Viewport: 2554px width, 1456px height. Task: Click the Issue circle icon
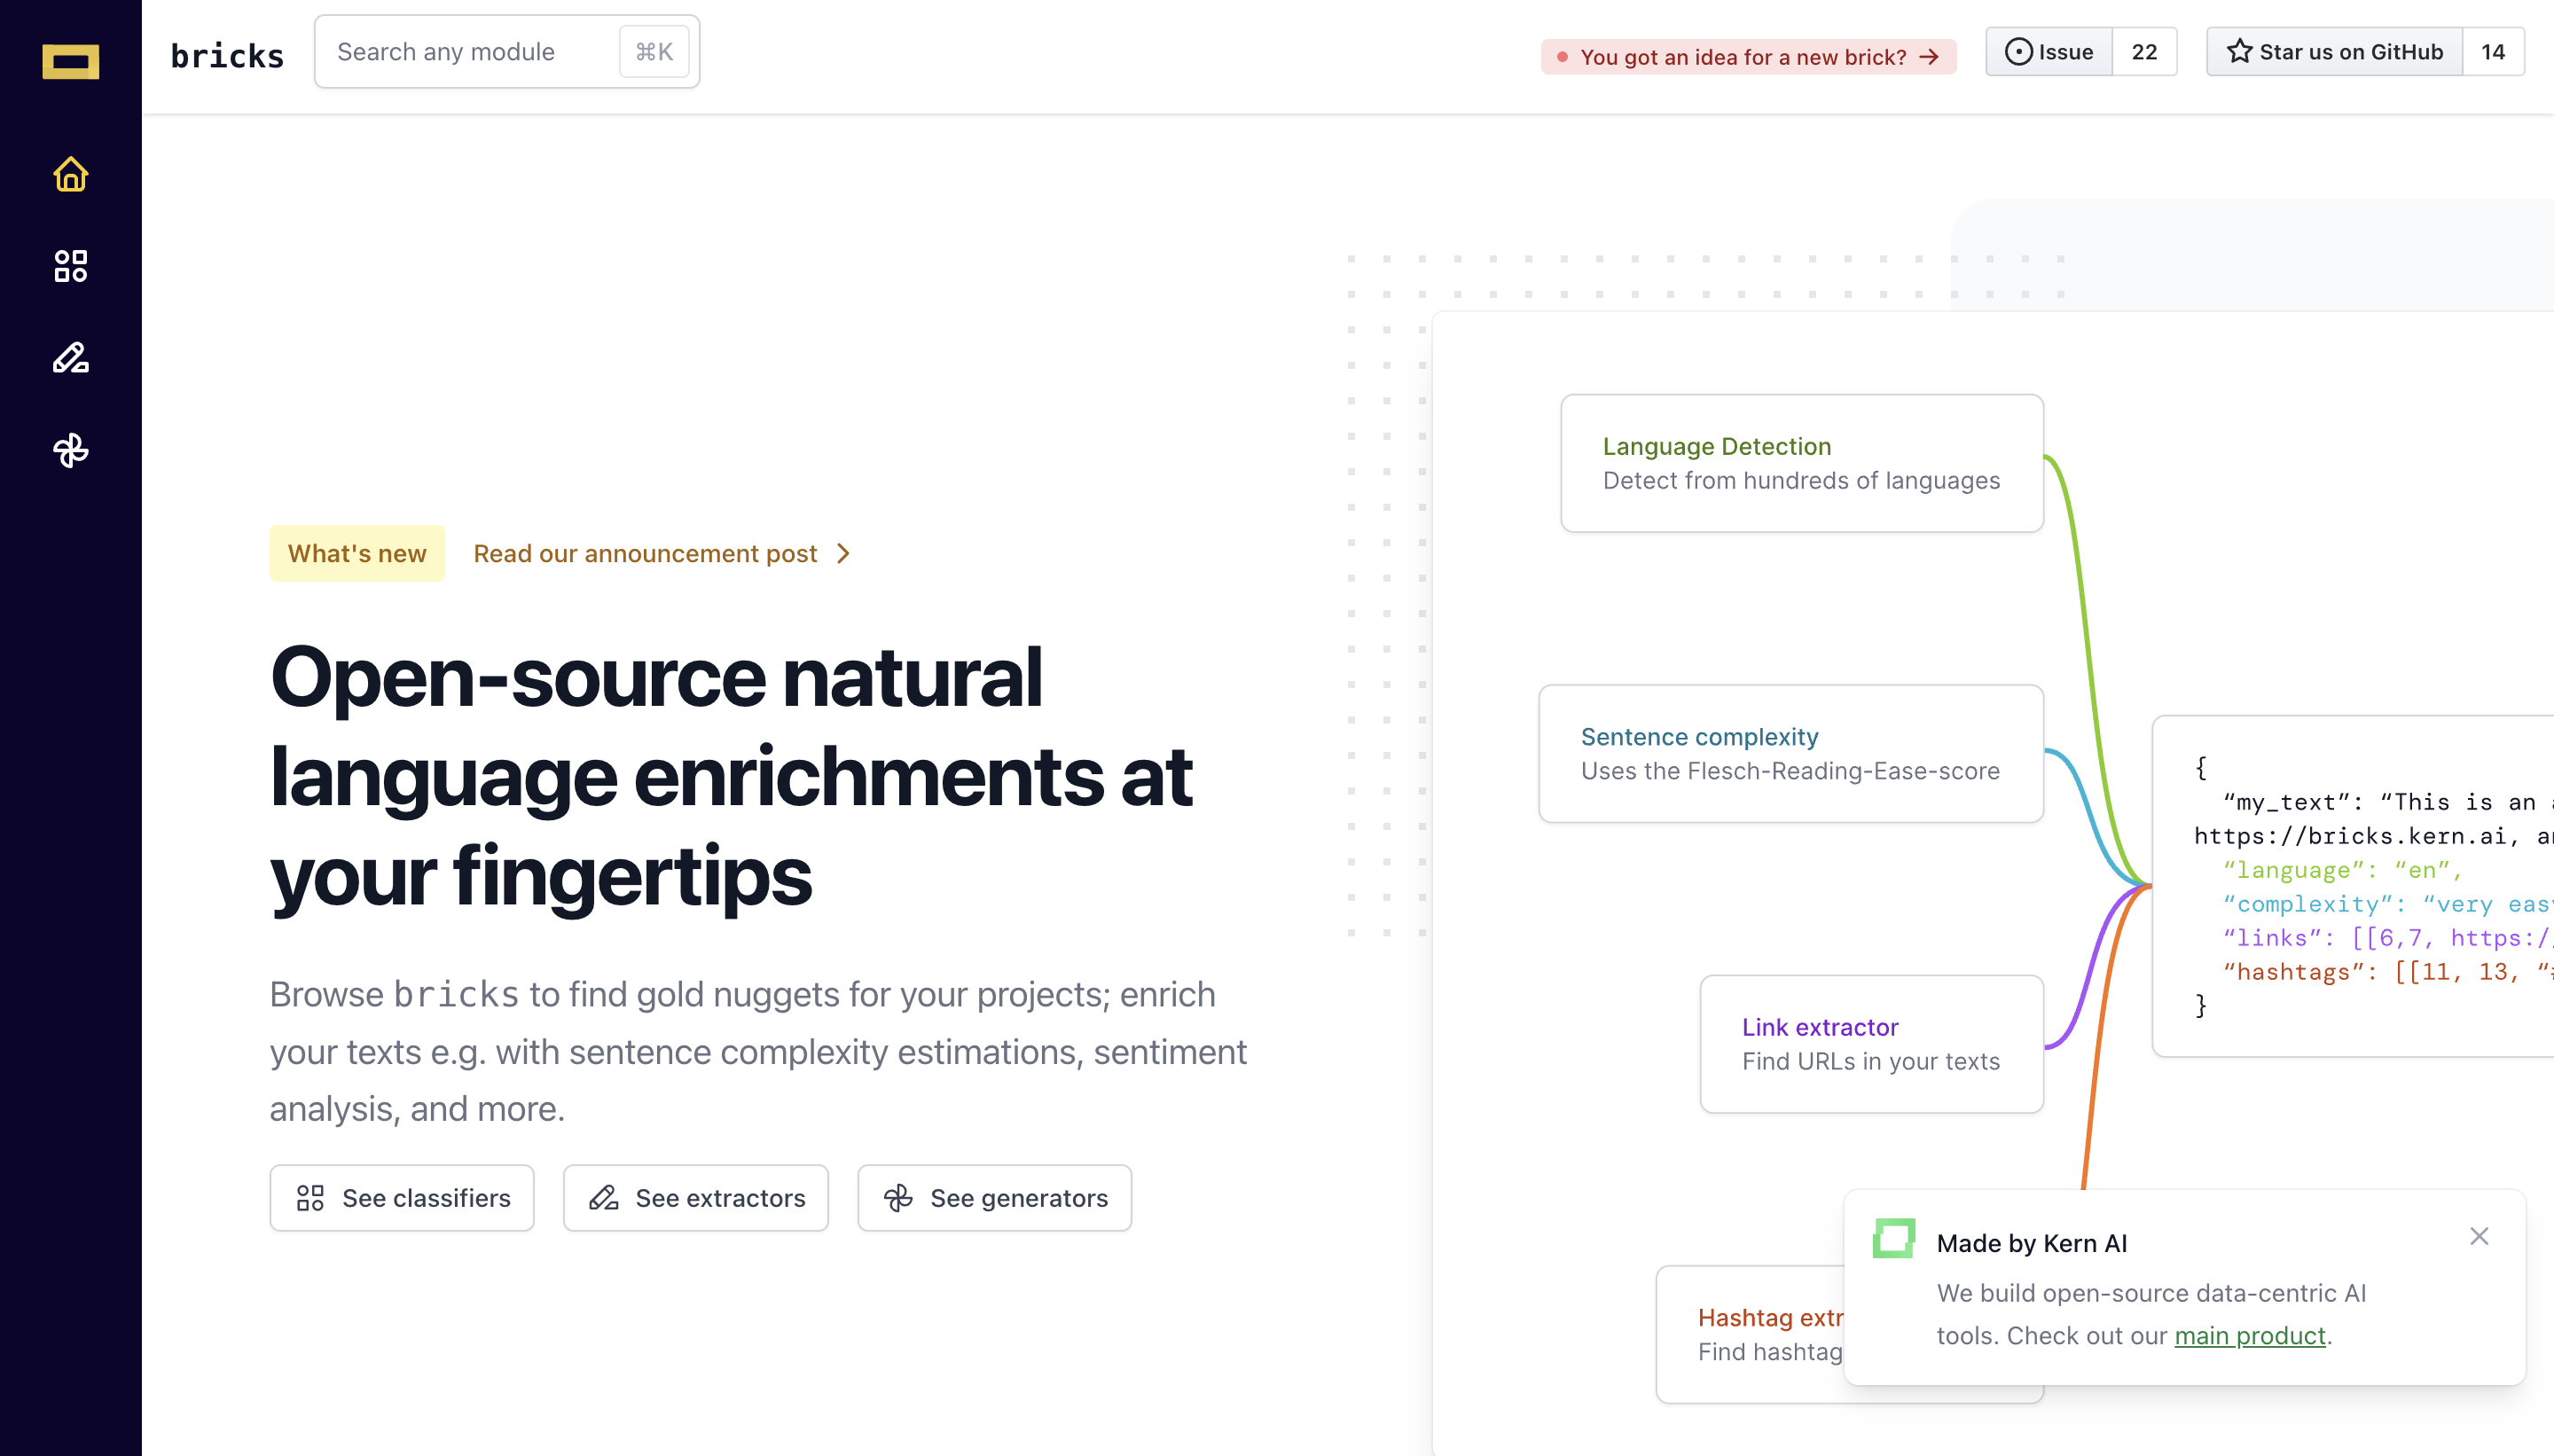click(2018, 52)
